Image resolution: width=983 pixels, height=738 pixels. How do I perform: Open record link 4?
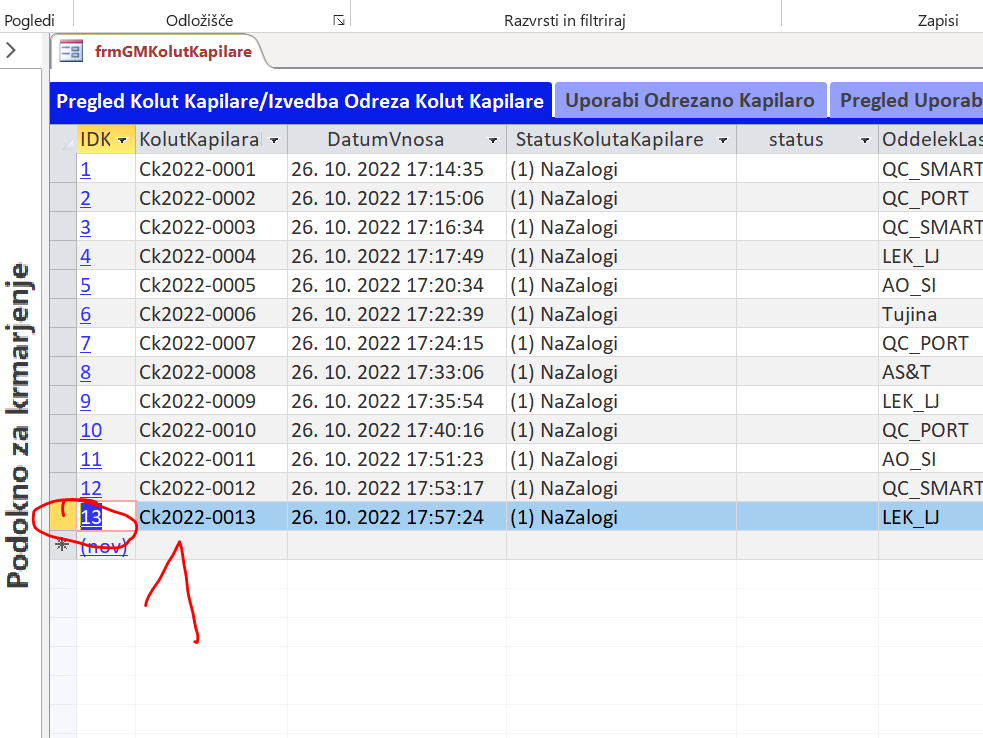click(85, 256)
